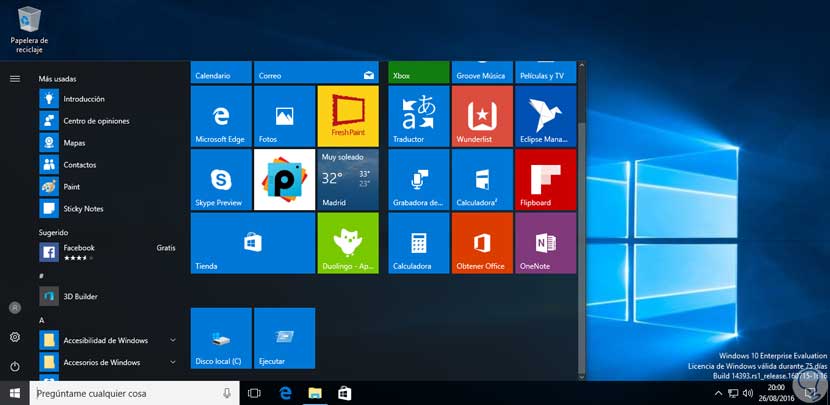Click the Cortana microphone icon
The image size is (830, 405).
[227, 393]
